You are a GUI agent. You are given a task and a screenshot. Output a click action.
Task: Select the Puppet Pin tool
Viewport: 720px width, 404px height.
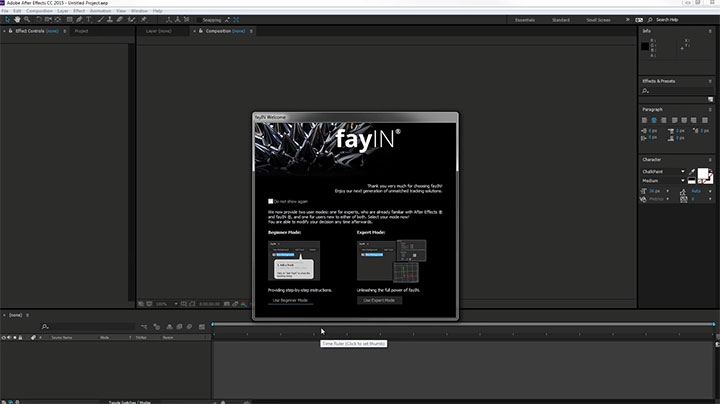(144, 20)
